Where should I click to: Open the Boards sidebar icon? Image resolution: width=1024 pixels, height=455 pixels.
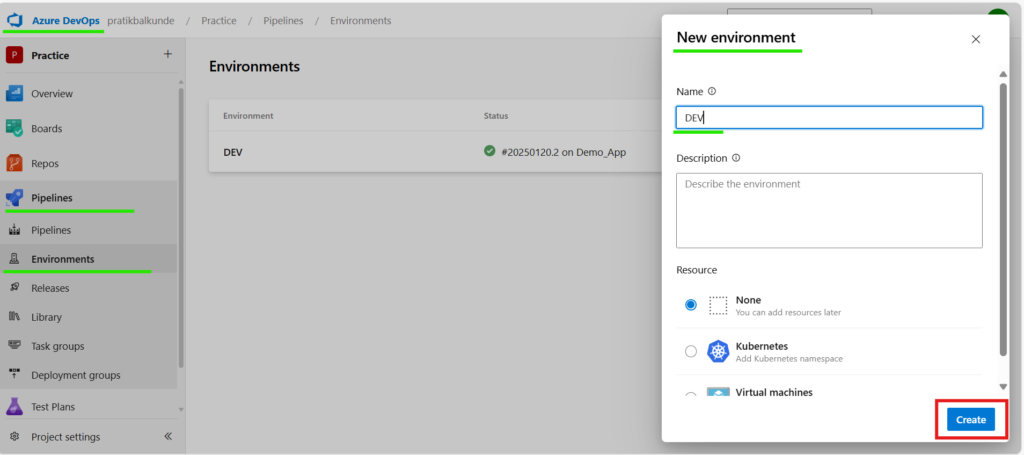14,129
